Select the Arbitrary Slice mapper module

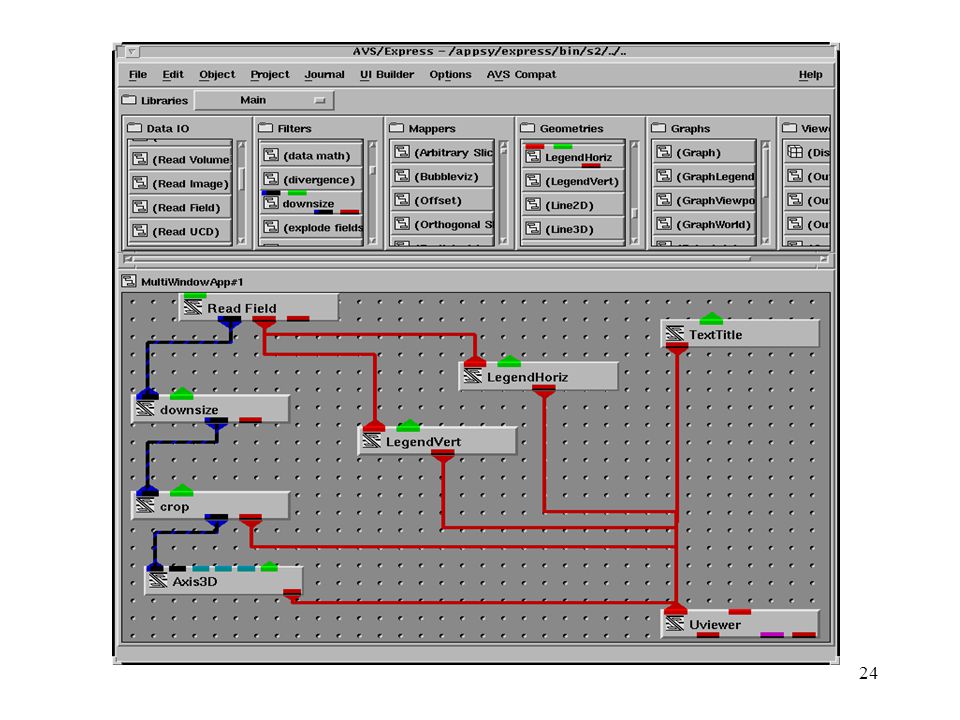442,152
